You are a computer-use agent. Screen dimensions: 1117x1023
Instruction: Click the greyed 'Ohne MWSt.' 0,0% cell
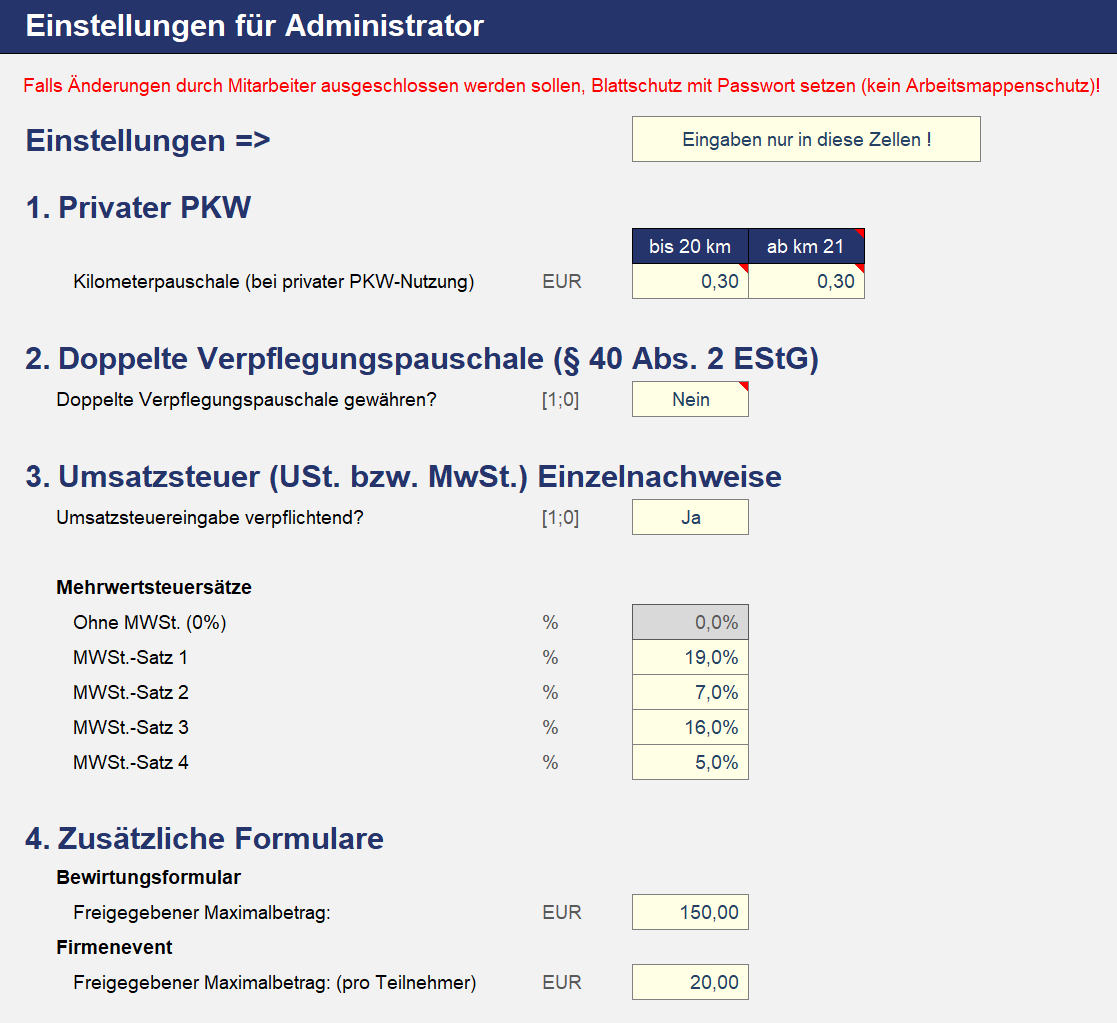pyautogui.click(x=690, y=622)
